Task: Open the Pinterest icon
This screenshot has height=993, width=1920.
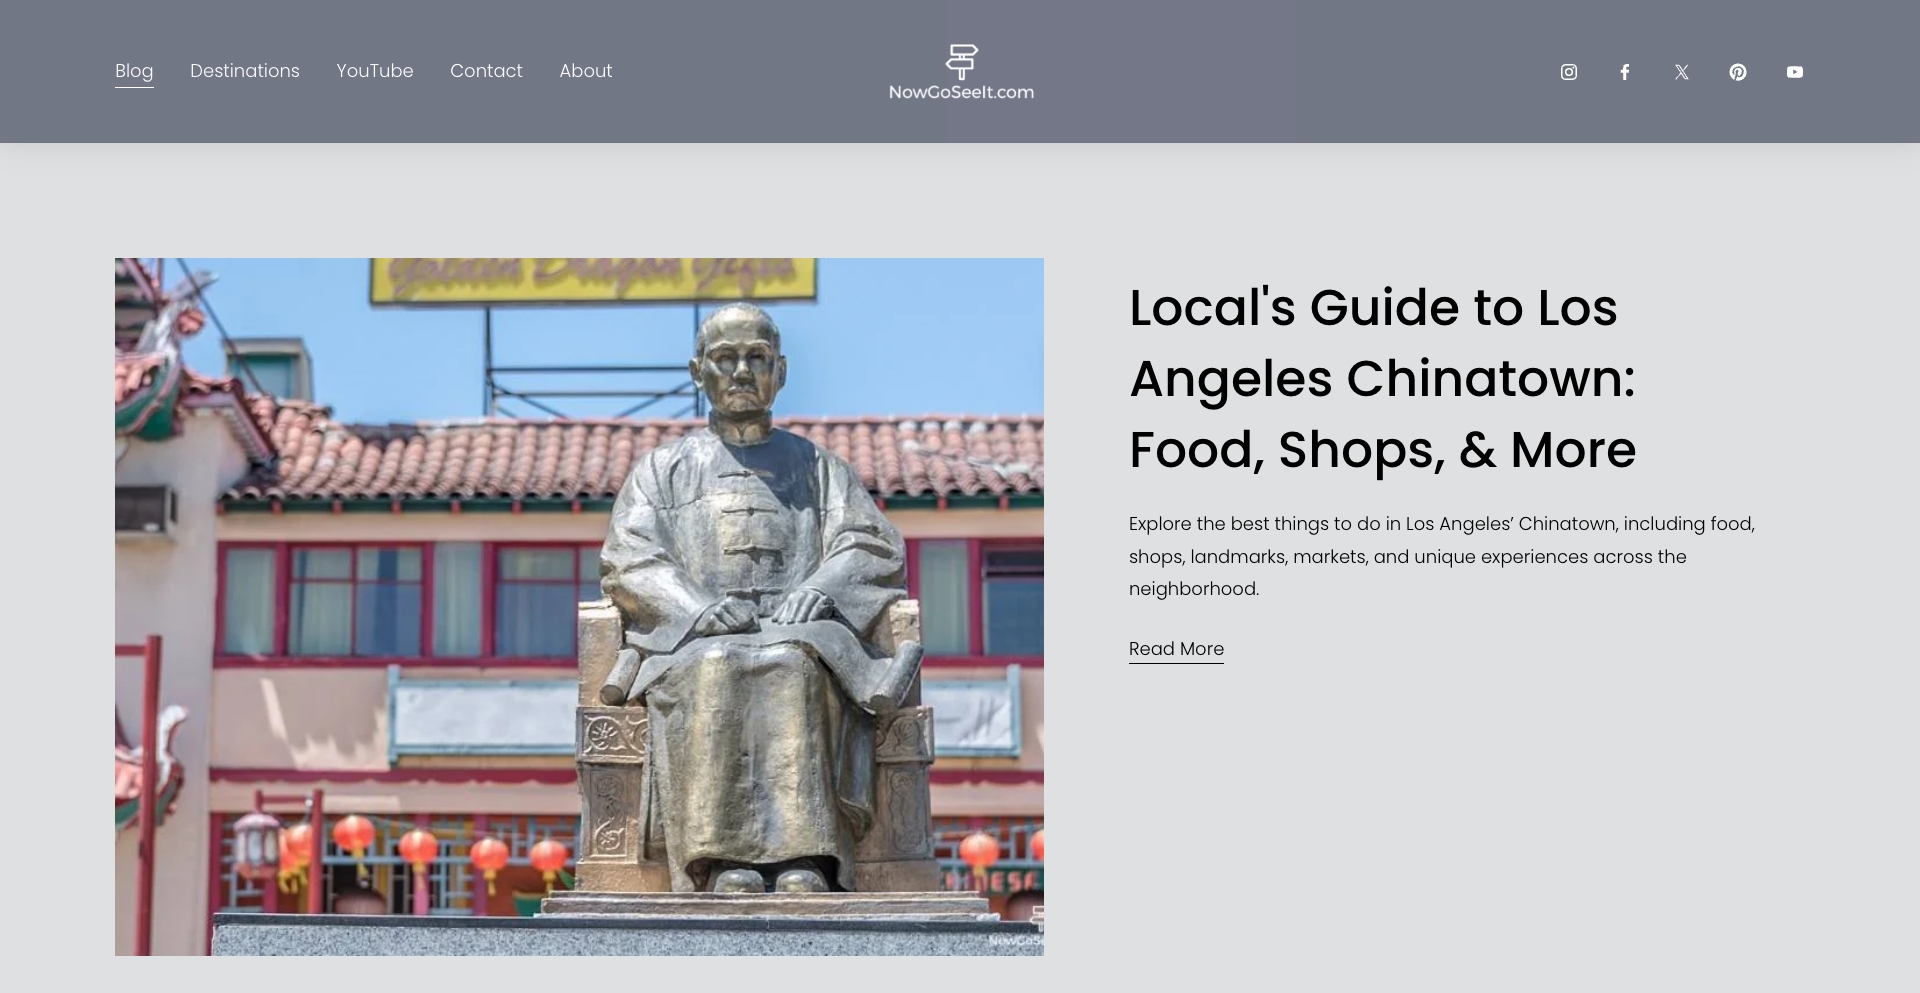Action: [x=1738, y=71]
